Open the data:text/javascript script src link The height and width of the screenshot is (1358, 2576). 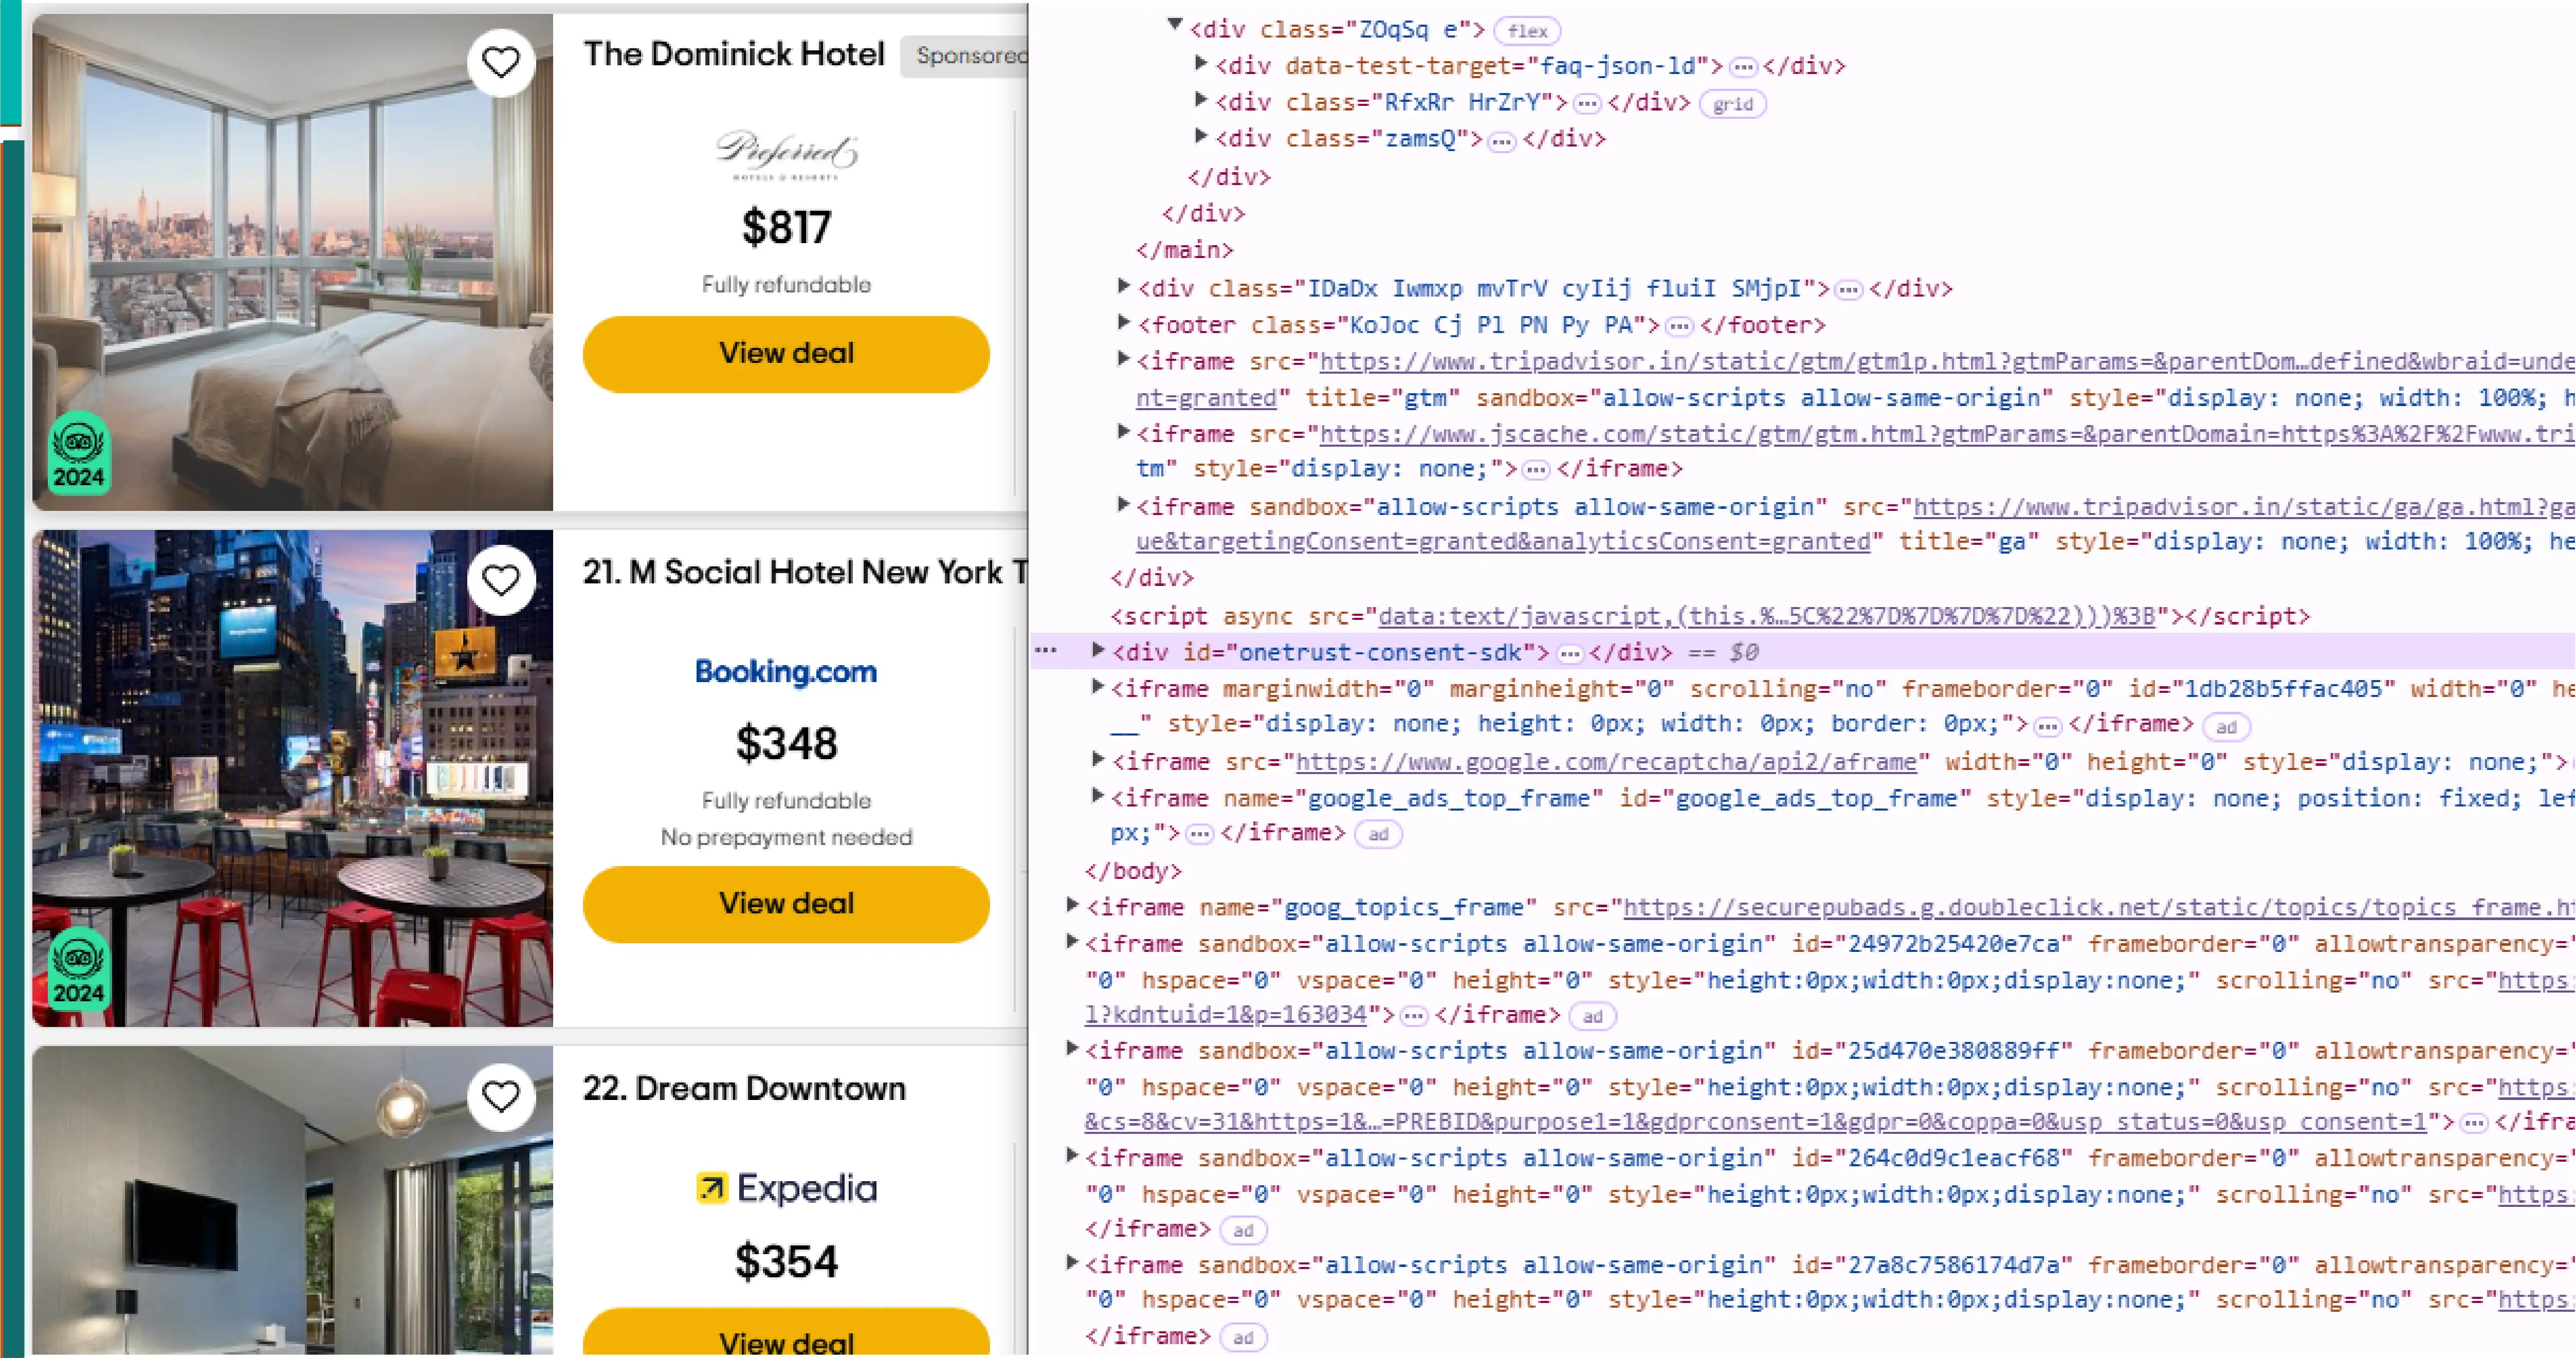point(1767,617)
